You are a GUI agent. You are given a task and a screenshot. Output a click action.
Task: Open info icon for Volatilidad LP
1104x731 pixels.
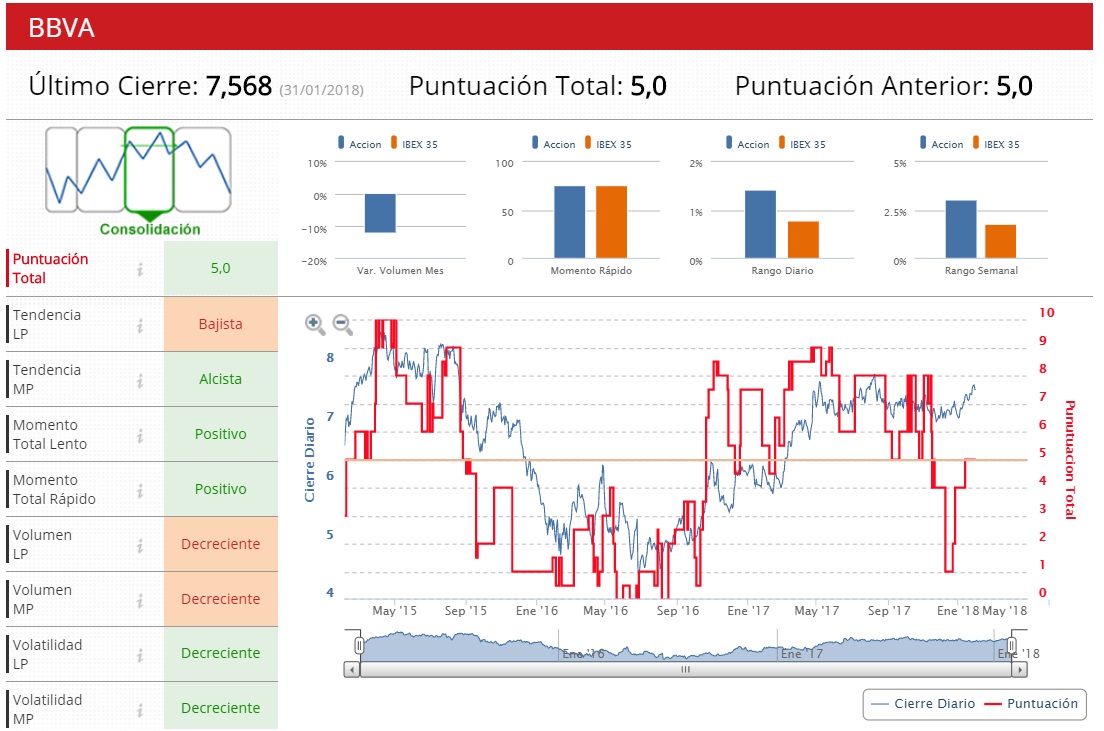click(140, 655)
